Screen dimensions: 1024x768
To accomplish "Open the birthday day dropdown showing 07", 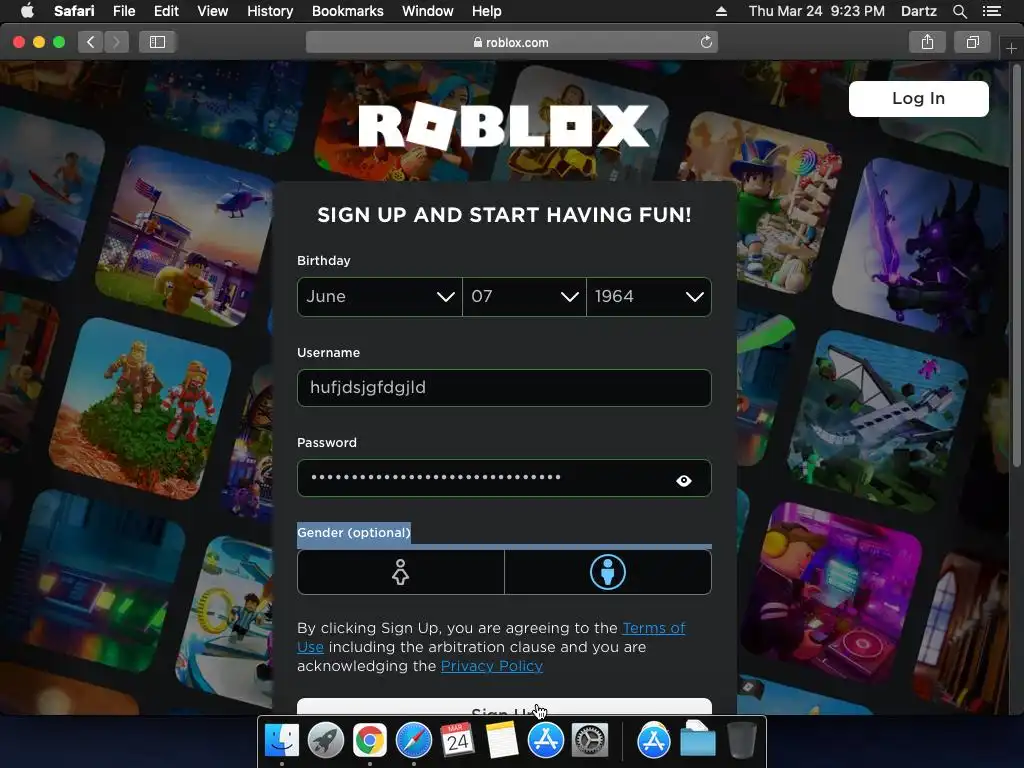I will tap(524, 296).
